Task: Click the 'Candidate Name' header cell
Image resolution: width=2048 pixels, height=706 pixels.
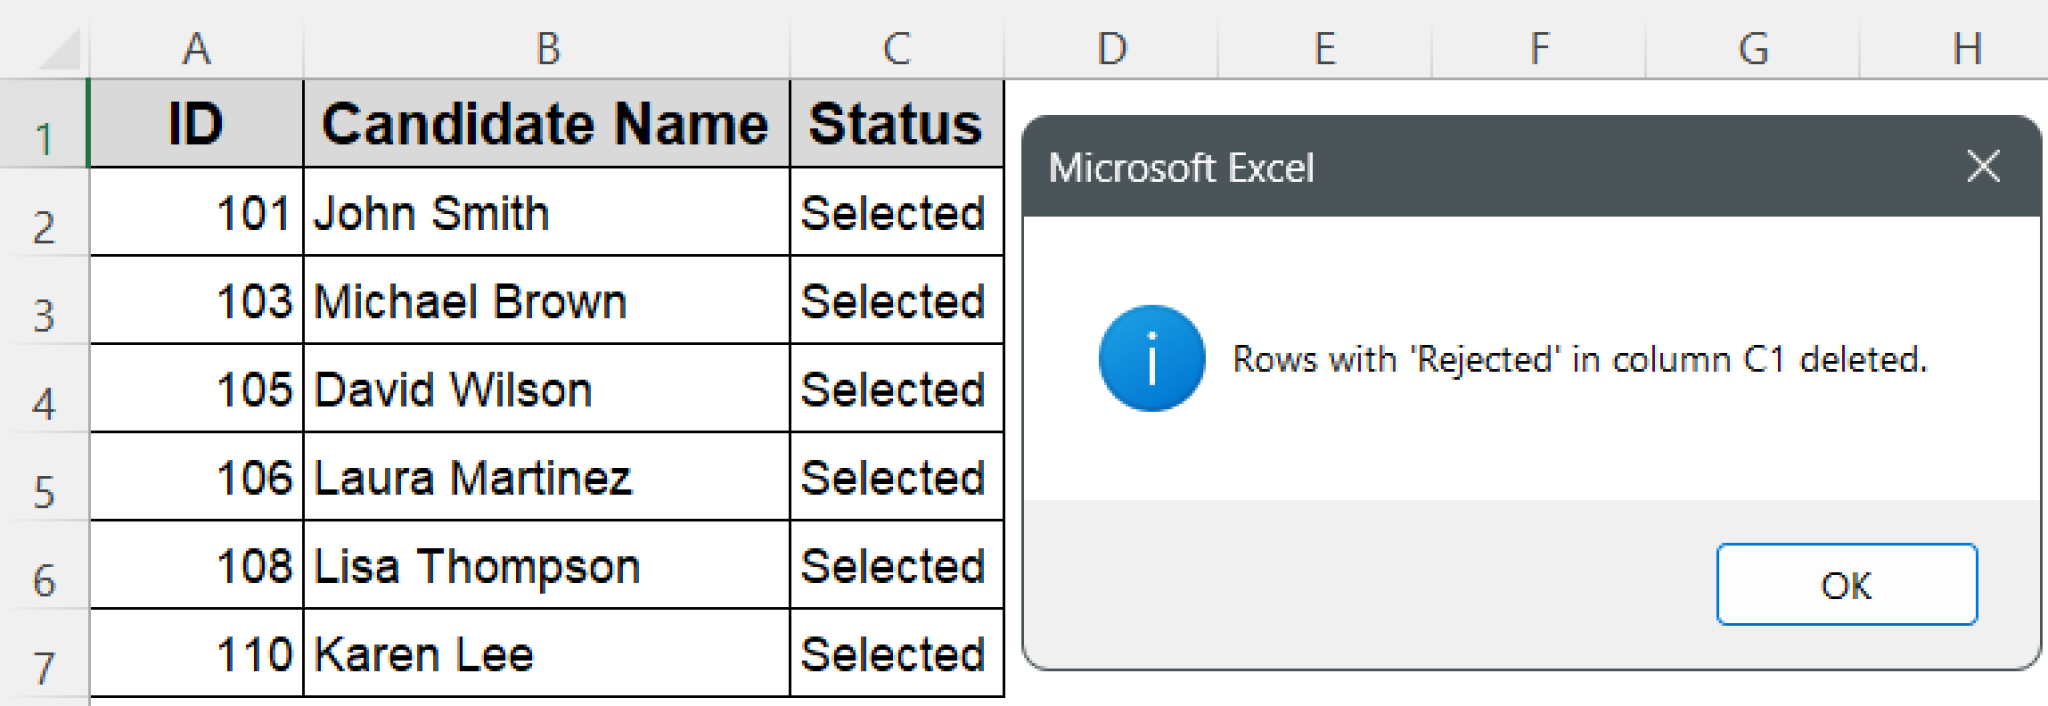Action: [x=546, y=124]
